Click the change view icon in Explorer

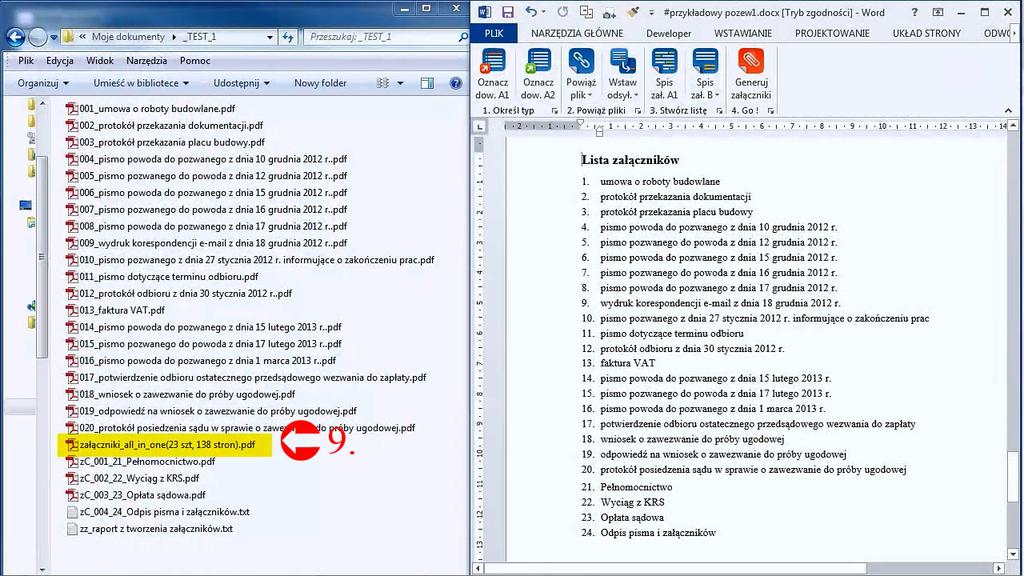[x=383, y=83]
